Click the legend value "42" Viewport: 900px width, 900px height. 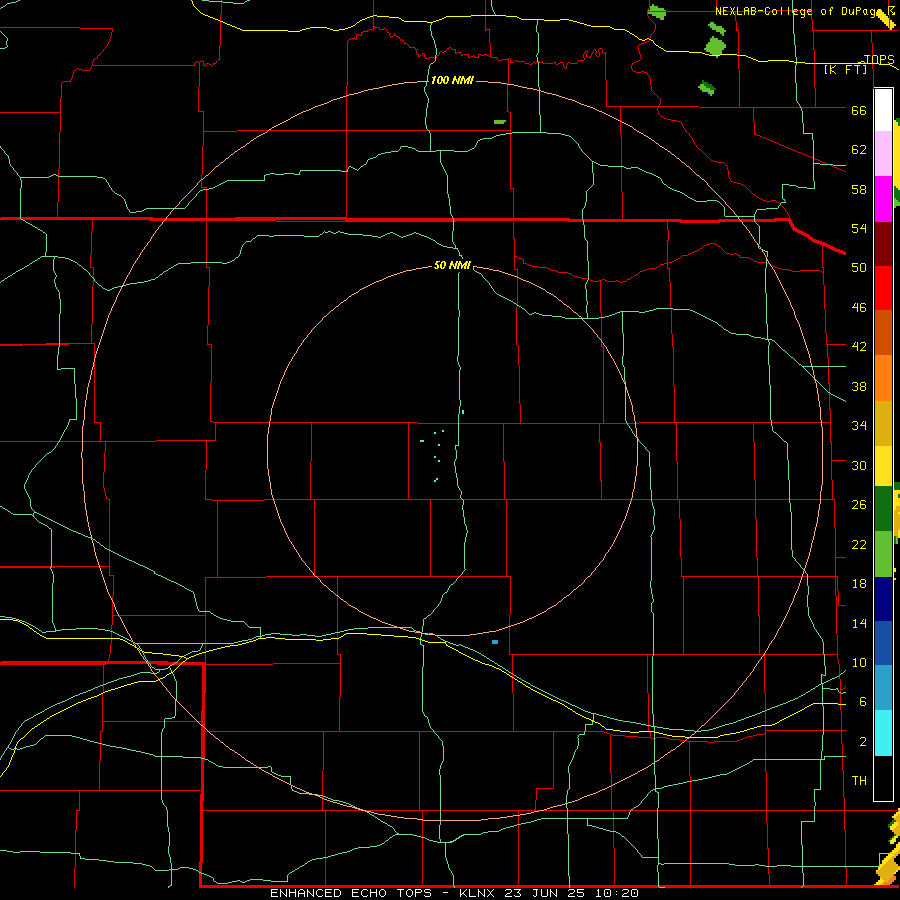point(859,346)
